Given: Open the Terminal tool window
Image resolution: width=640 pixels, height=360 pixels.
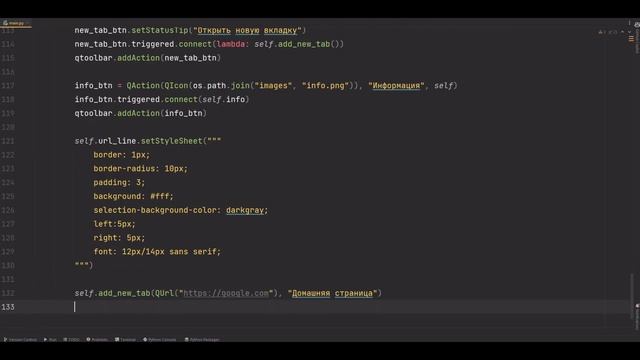Looking at the screenshot, I should (125, 339).
